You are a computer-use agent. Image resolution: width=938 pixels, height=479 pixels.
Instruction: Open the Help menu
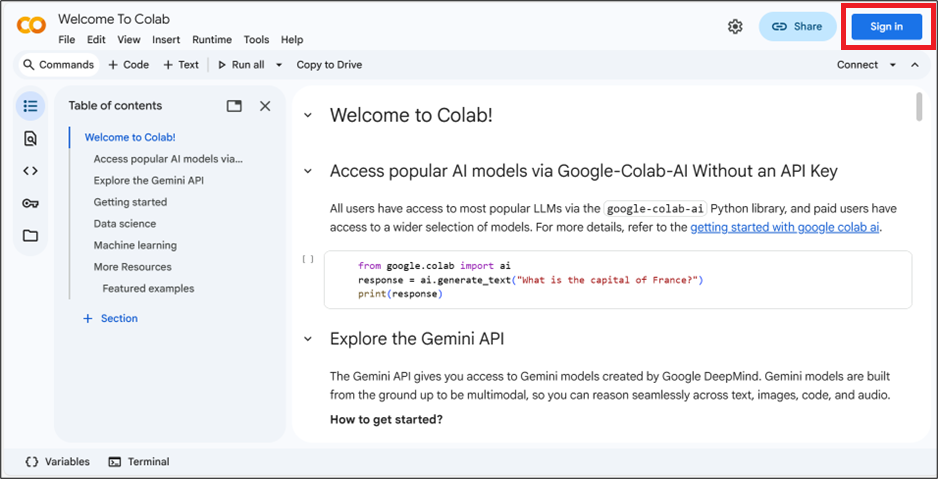292,40
